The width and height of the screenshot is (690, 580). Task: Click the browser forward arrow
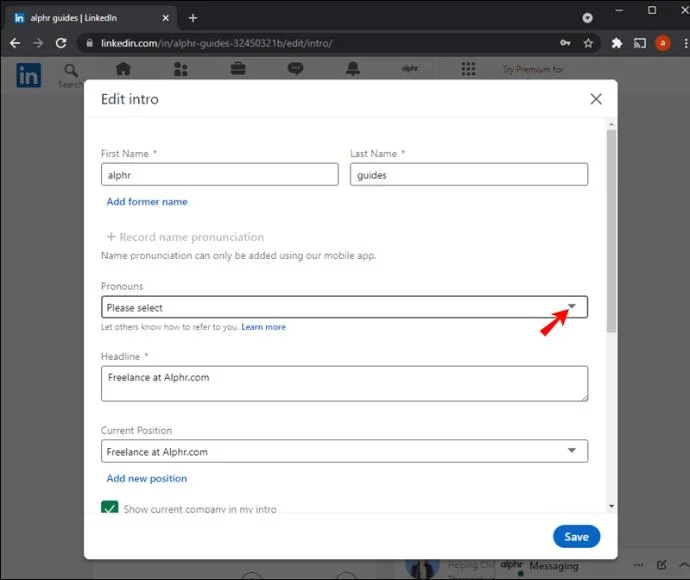tap(38, 43)
